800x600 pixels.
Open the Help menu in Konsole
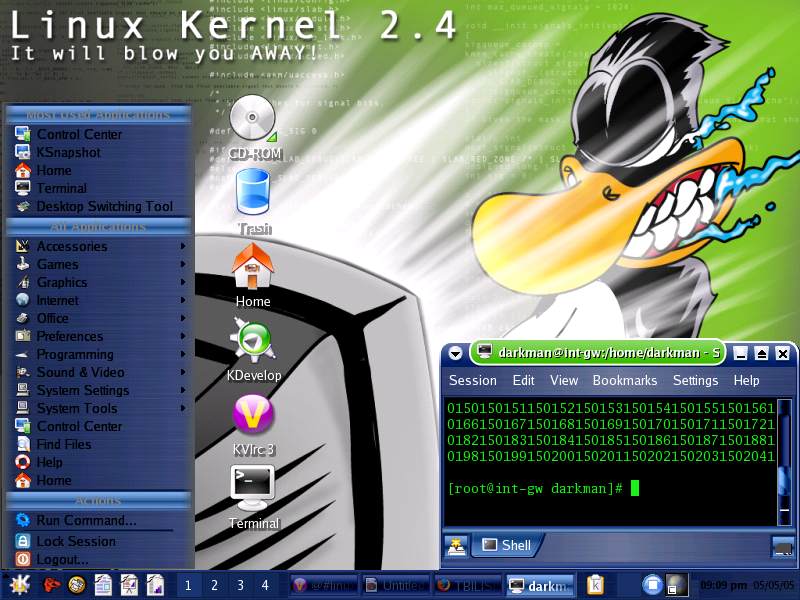746,381
